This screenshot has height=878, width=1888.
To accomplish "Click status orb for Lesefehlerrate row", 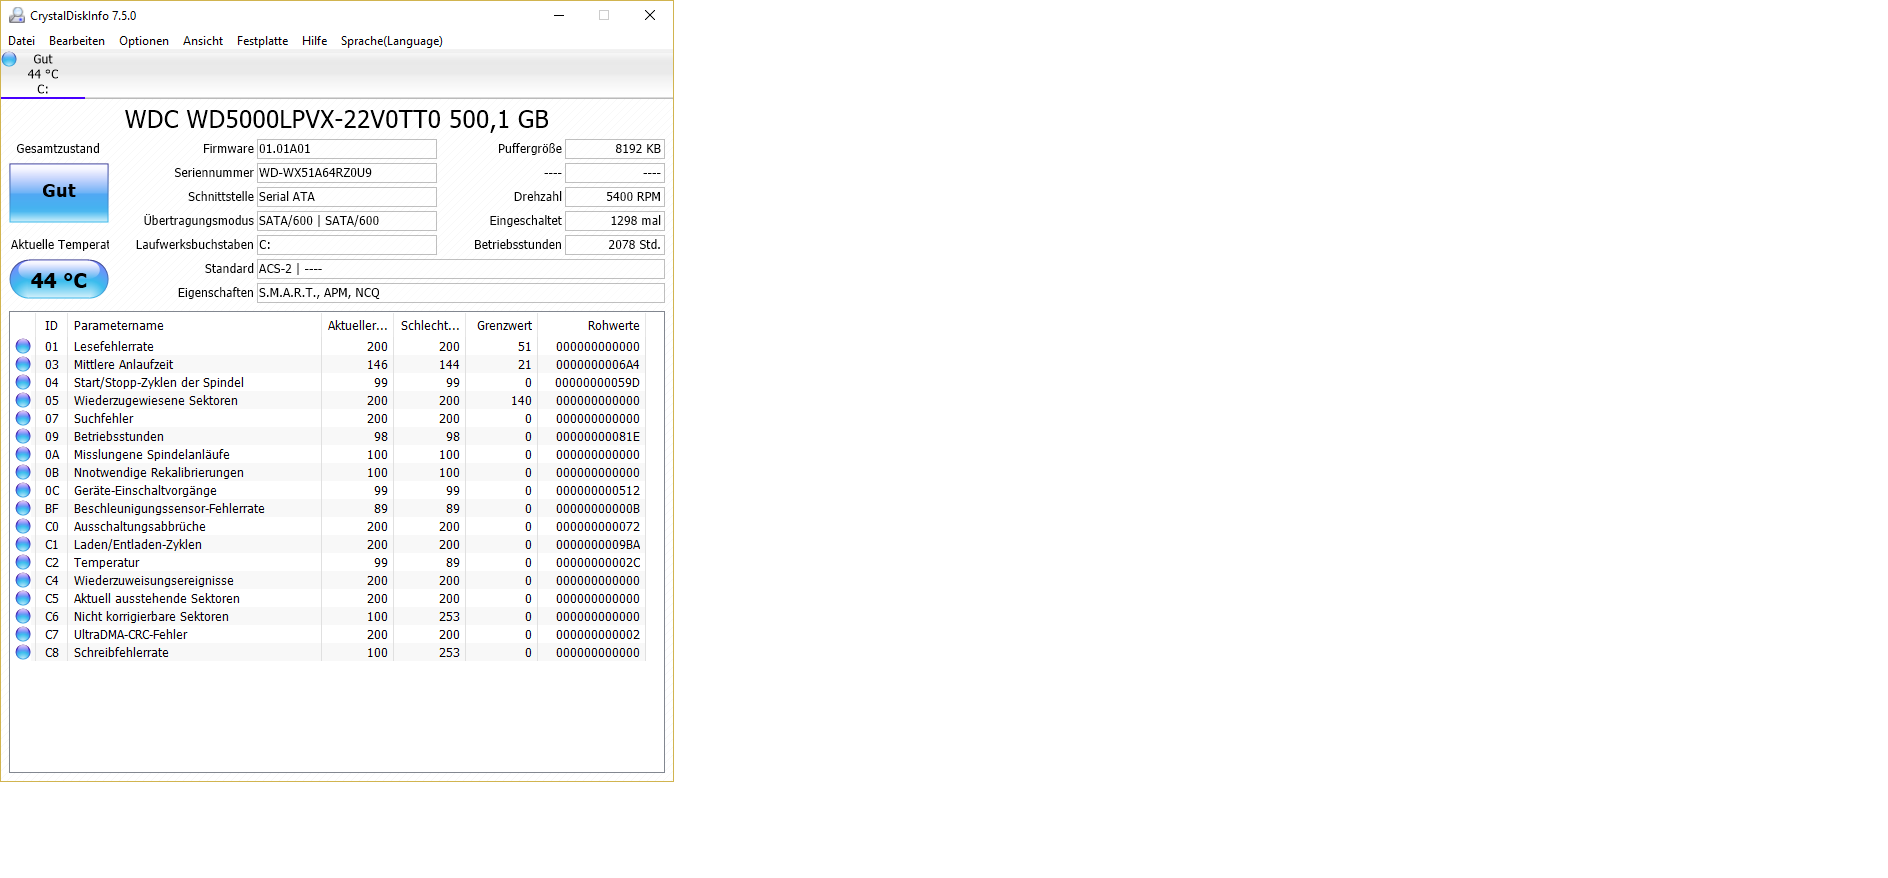I will click(x=23, y=346).
